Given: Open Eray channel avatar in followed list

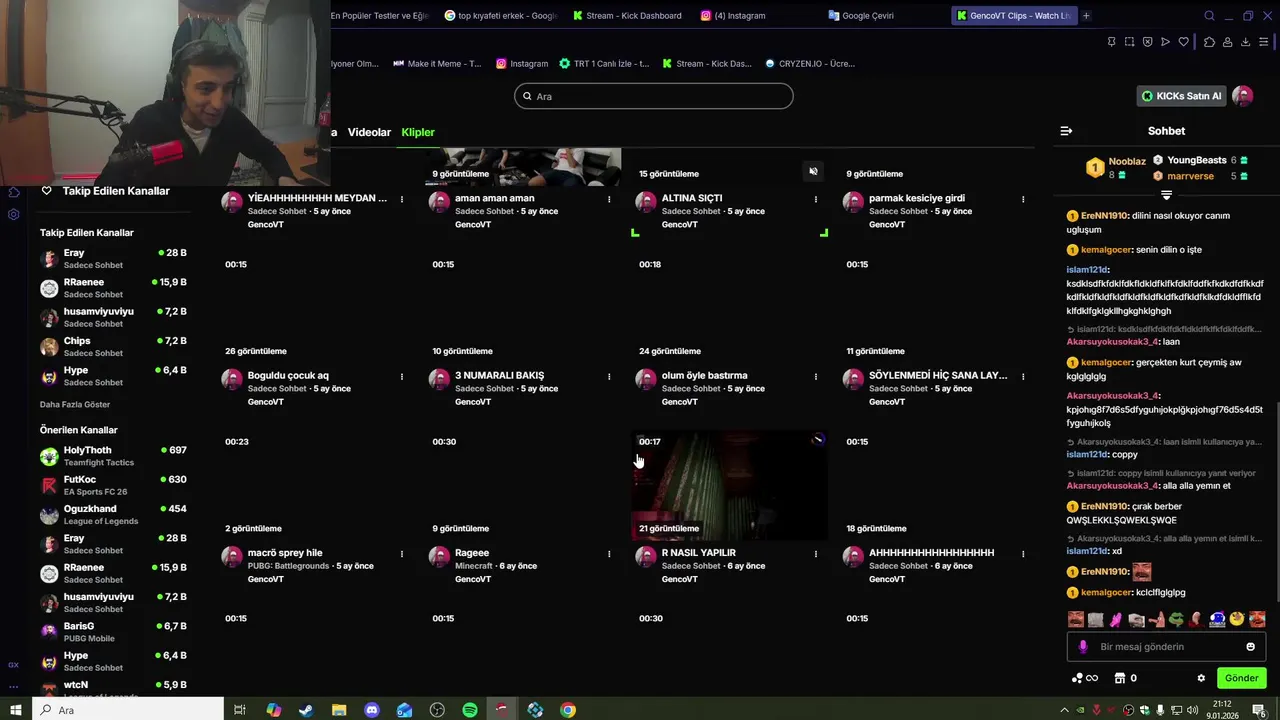Looking at the screenshot, I should pos(49,258).
